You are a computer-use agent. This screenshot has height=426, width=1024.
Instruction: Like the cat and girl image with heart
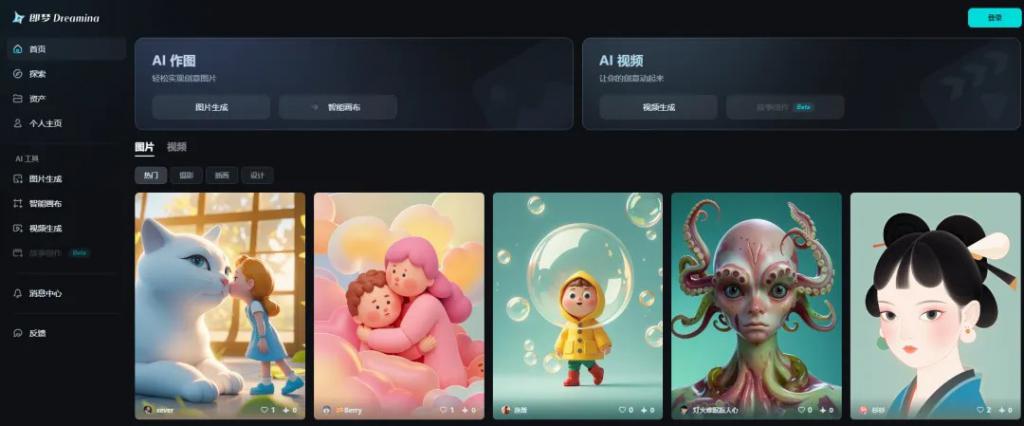[x=264, y=410]
